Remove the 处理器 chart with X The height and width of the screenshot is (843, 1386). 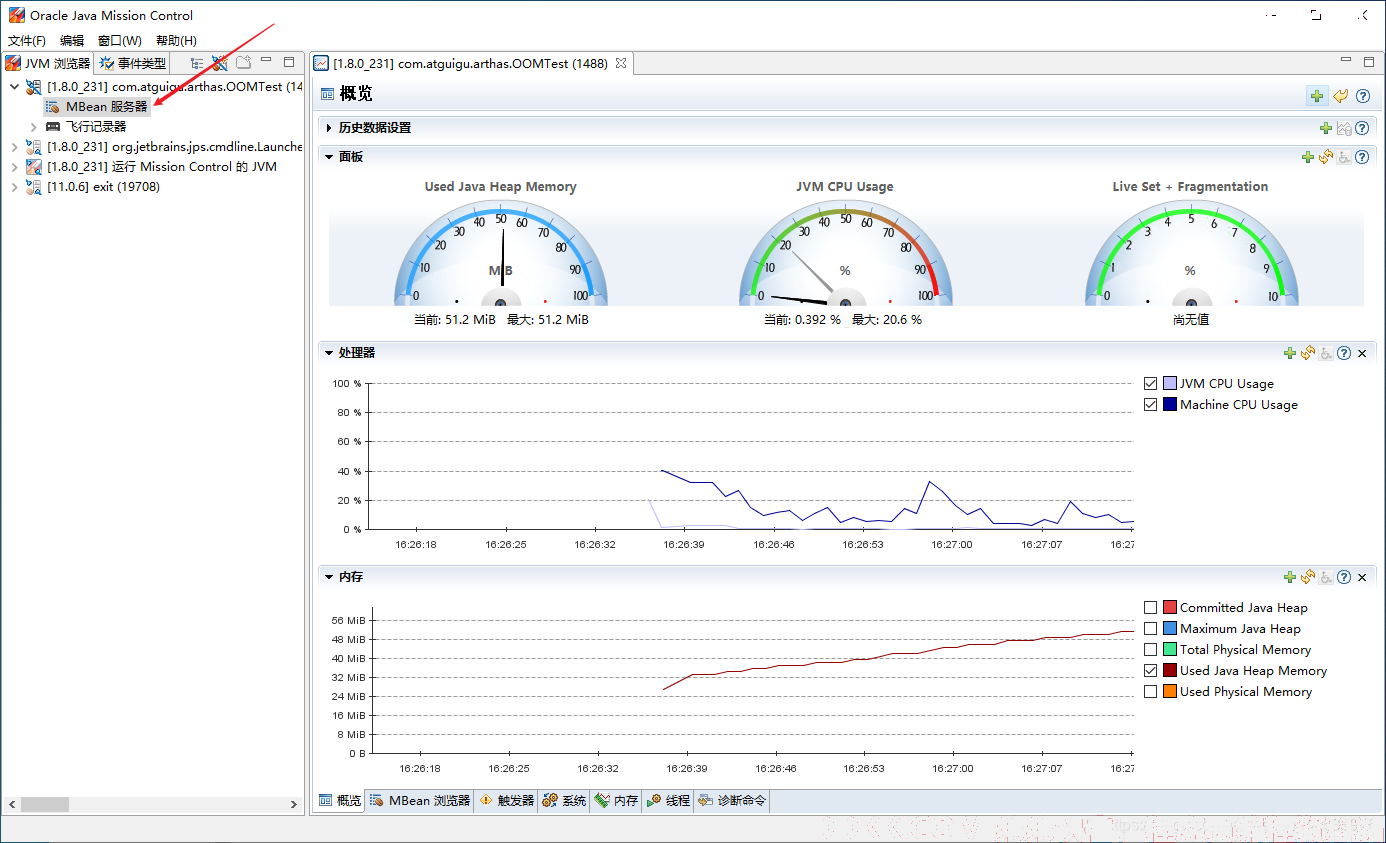point(1362,353)
